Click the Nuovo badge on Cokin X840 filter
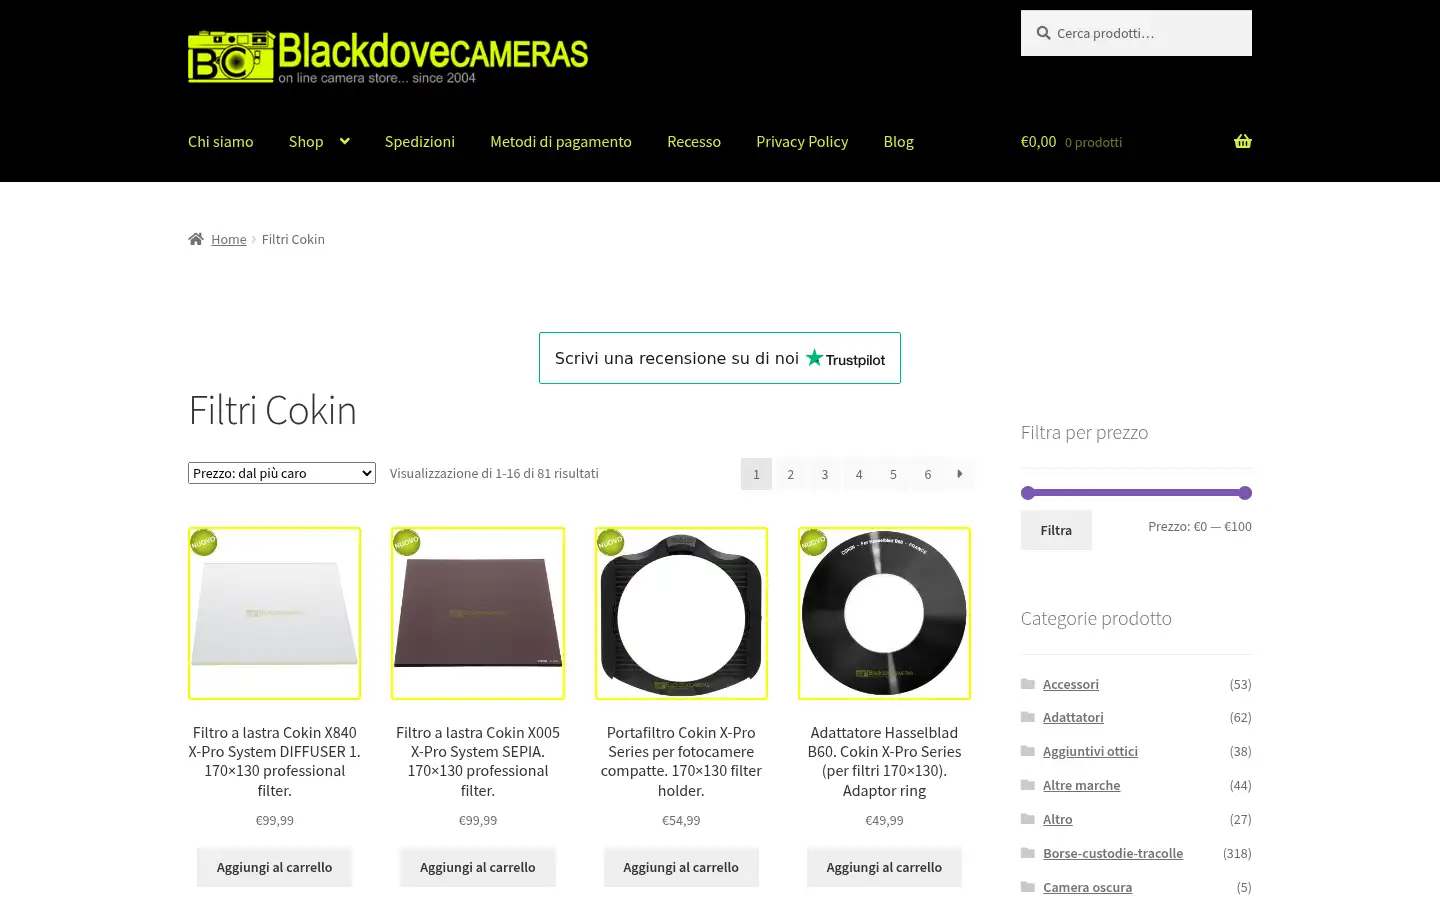1440x900 pixels. [x=204, y=542]
